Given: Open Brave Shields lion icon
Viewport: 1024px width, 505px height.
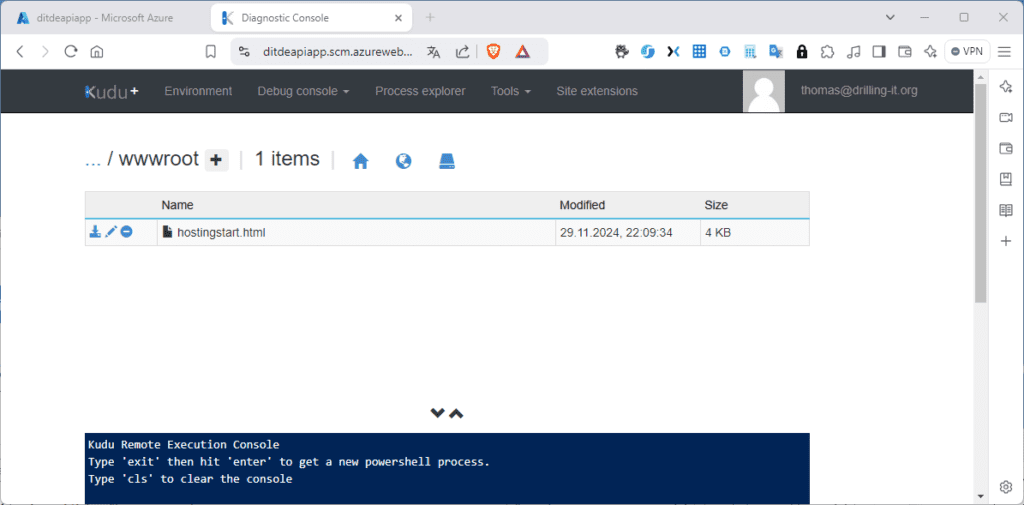Looking at the screenshot, I should pos(494,52).
